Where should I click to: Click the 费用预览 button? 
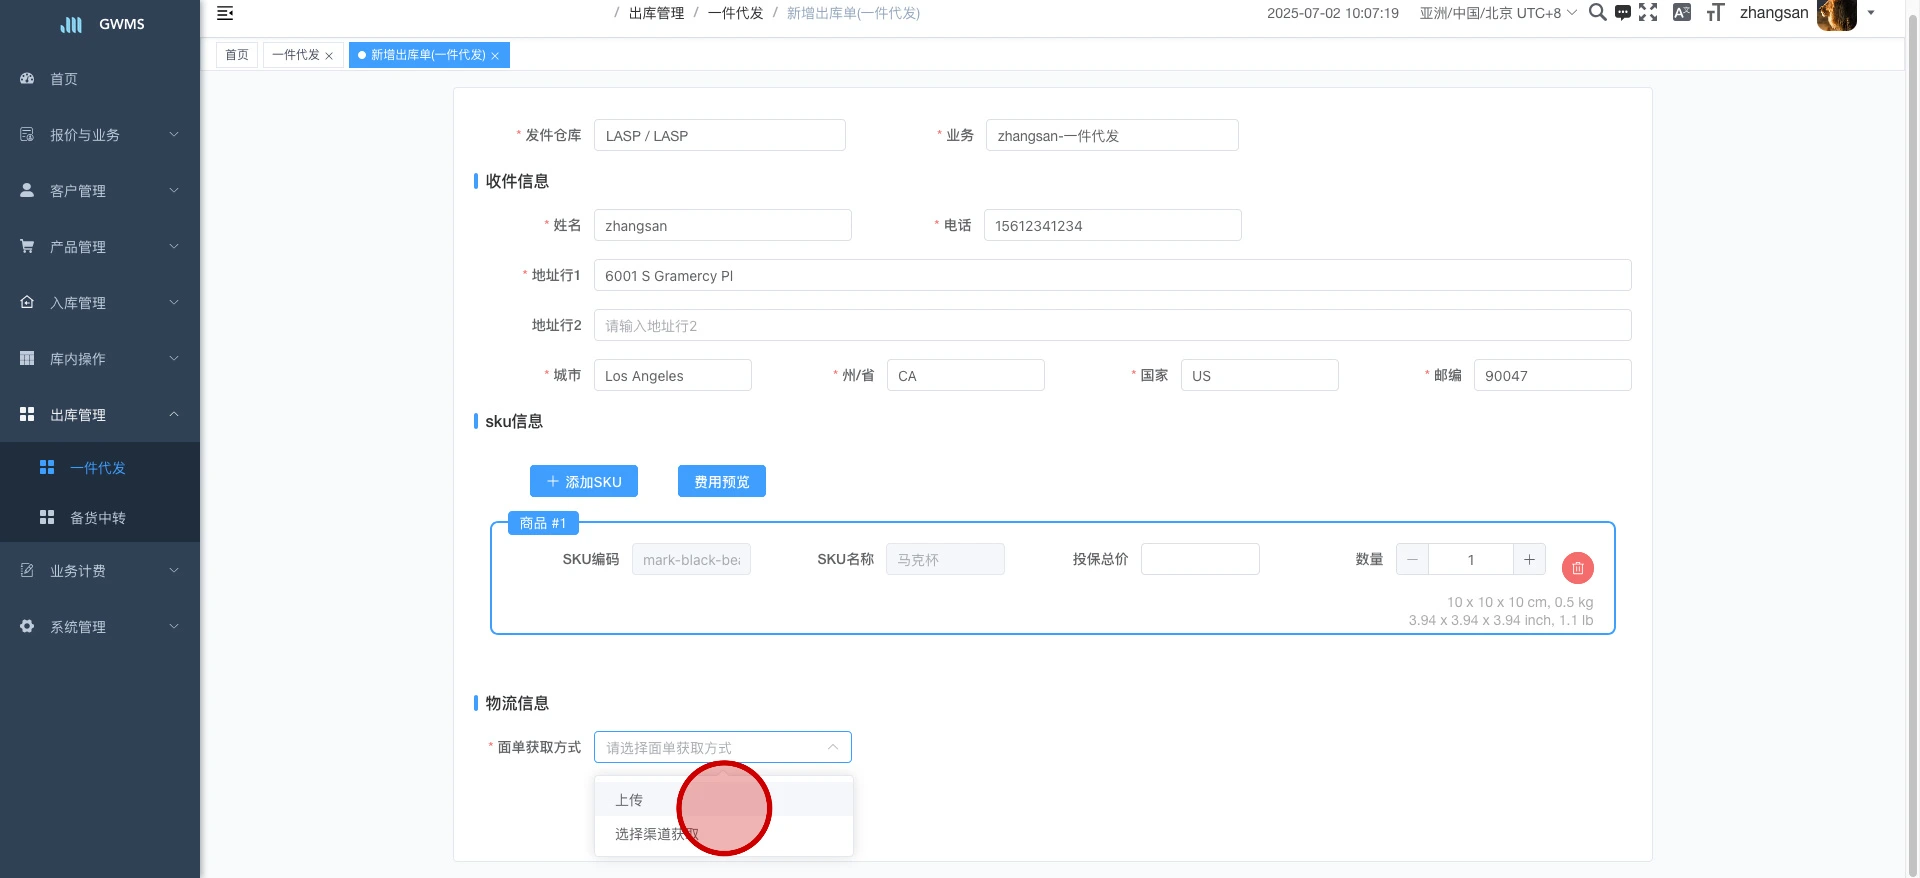(721, 482)
